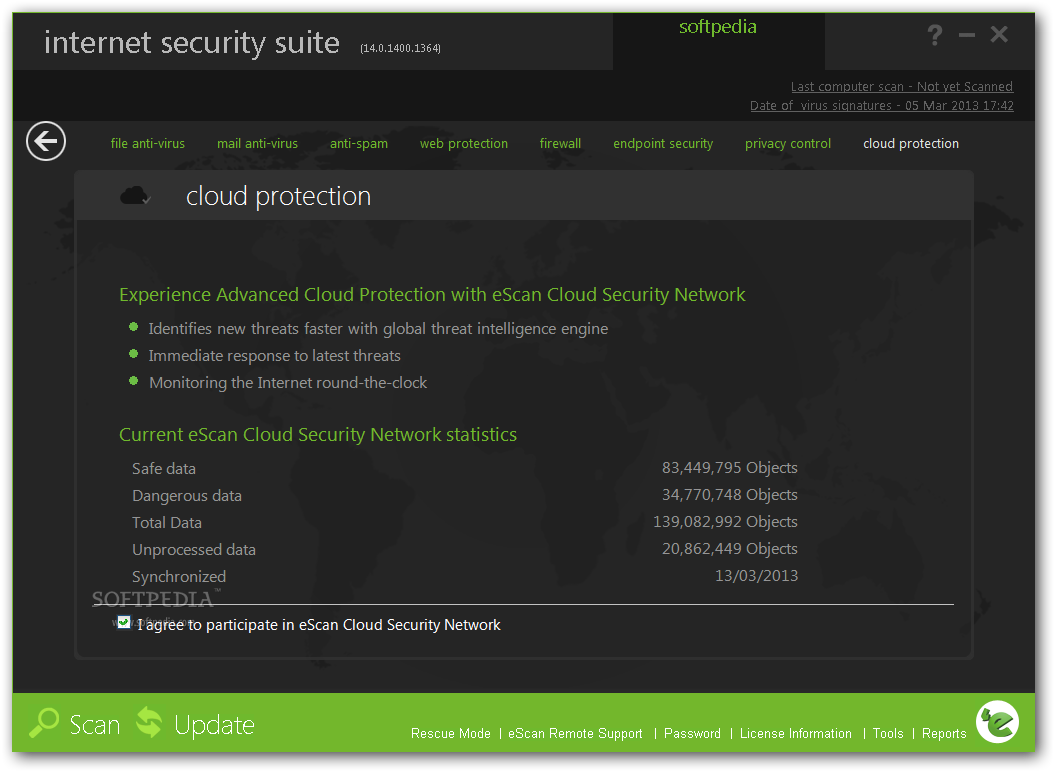Screen dimensions: 1055x772
Task: Open Rescue Mode
Action: (451, 733)
